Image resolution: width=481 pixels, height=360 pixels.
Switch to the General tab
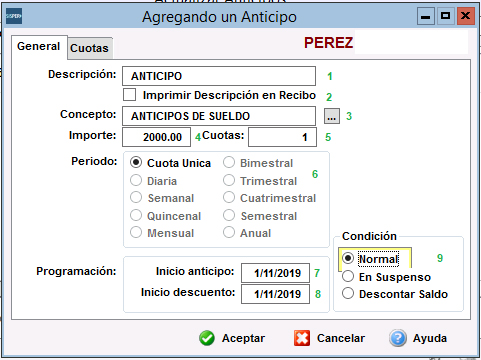39,46
